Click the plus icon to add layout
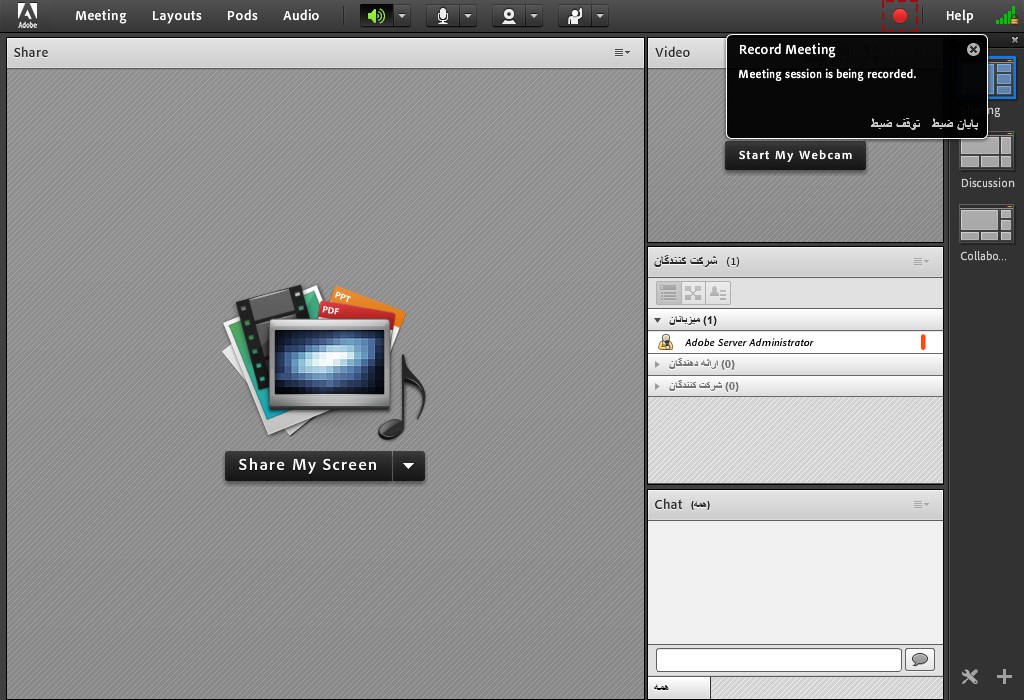Screen dimensions: 1024x700 click(1004, 676)
